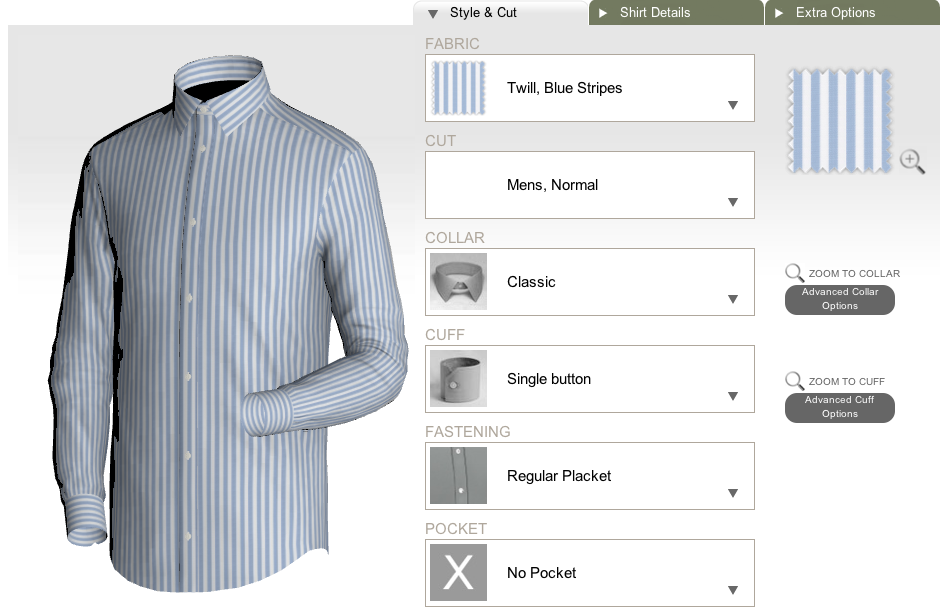Open the Collar dropdown arrow

pos(732,299)
